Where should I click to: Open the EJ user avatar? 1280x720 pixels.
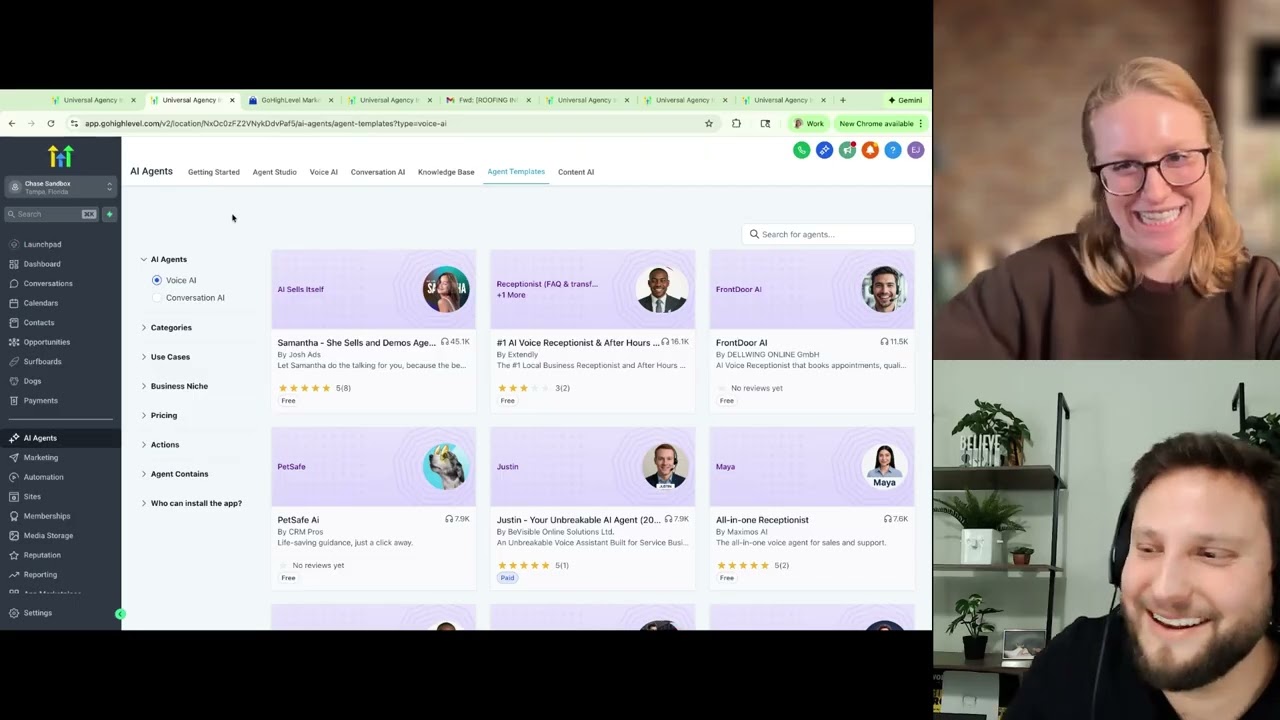[915, 150]
